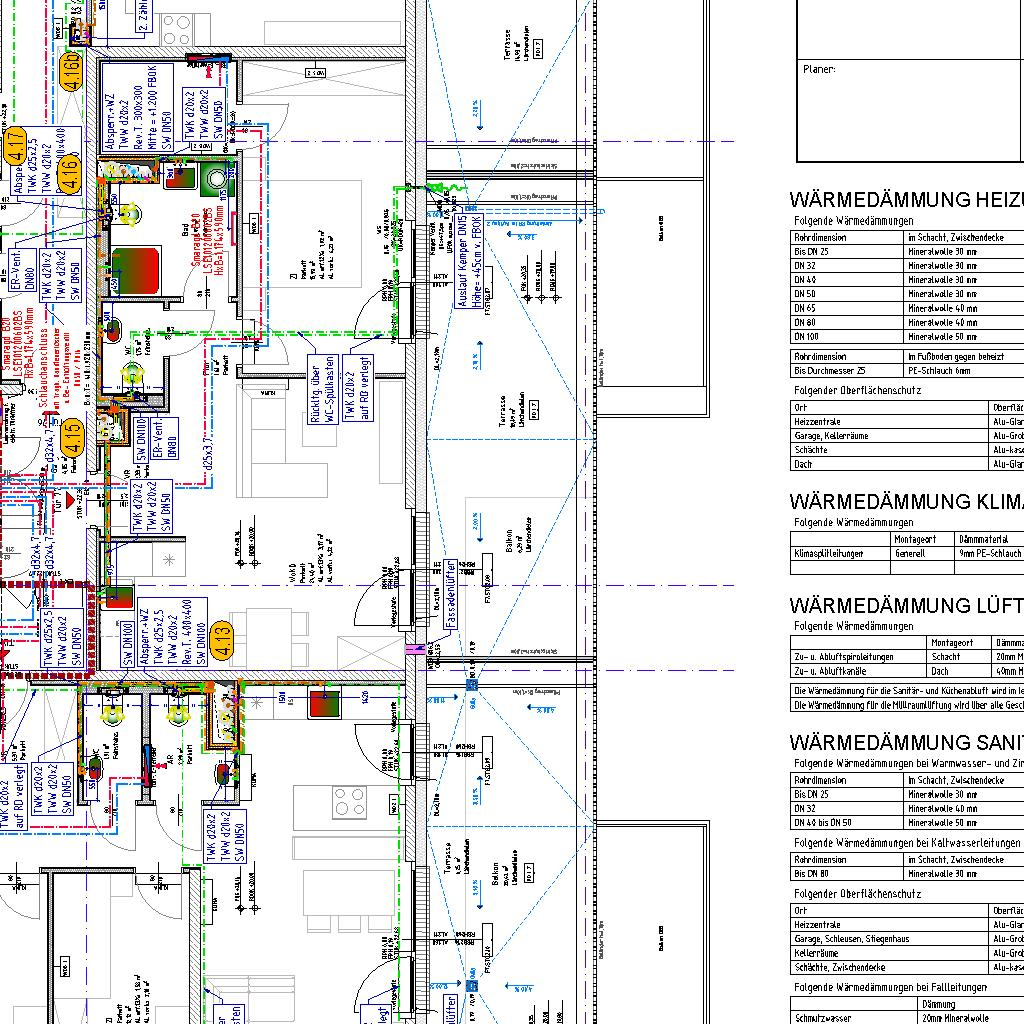This screenshot has height=1024, width=1024.
Task: Click the red-green bathtub symbol in Bad
Action: point(135,272)
